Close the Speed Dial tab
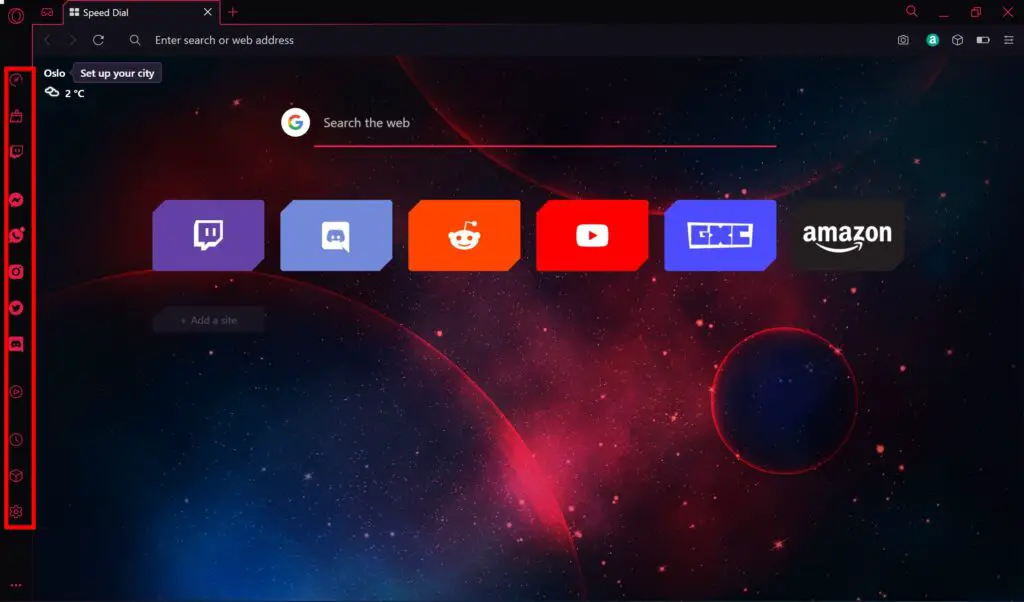Viewport: 1024px width, 602px height. coord(208,12)
